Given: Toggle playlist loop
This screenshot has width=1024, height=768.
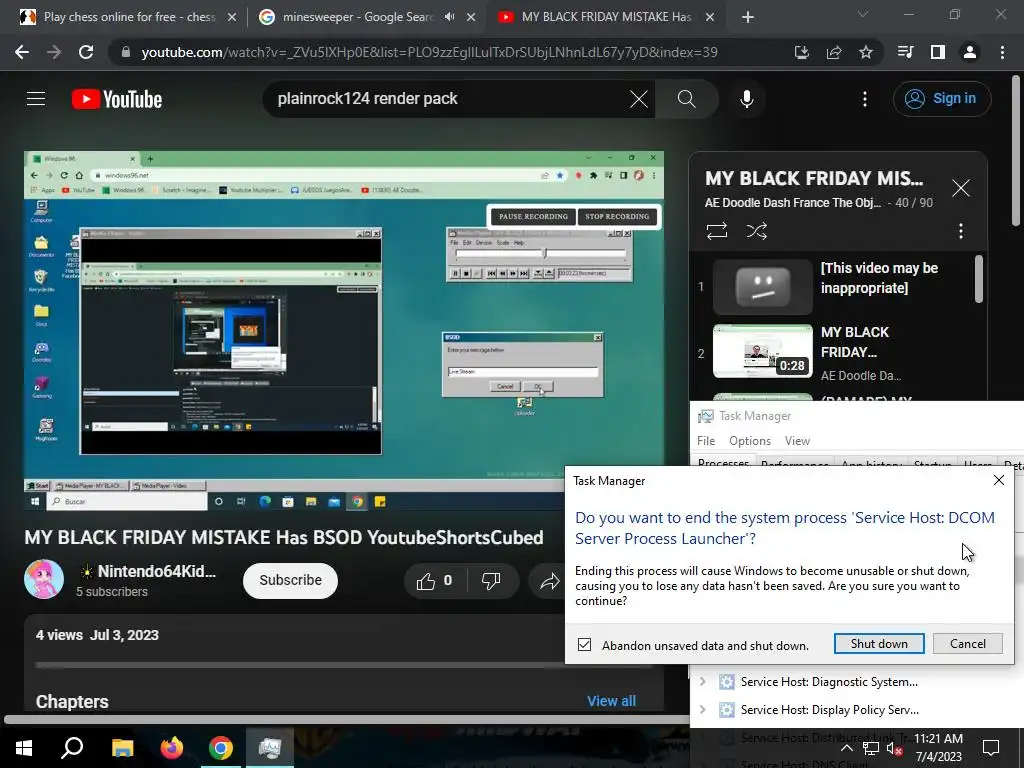Looking at the screenshot, I should pos(717,231).
